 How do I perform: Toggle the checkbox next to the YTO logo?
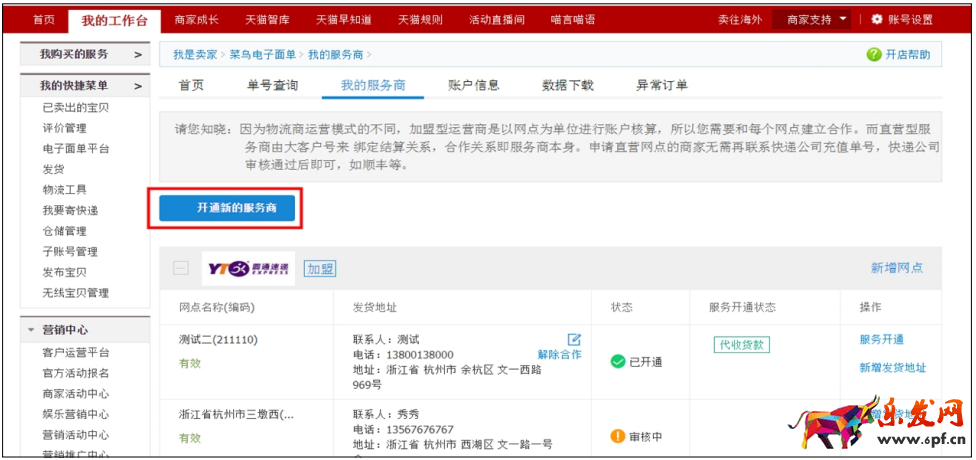tap(181, 268)
